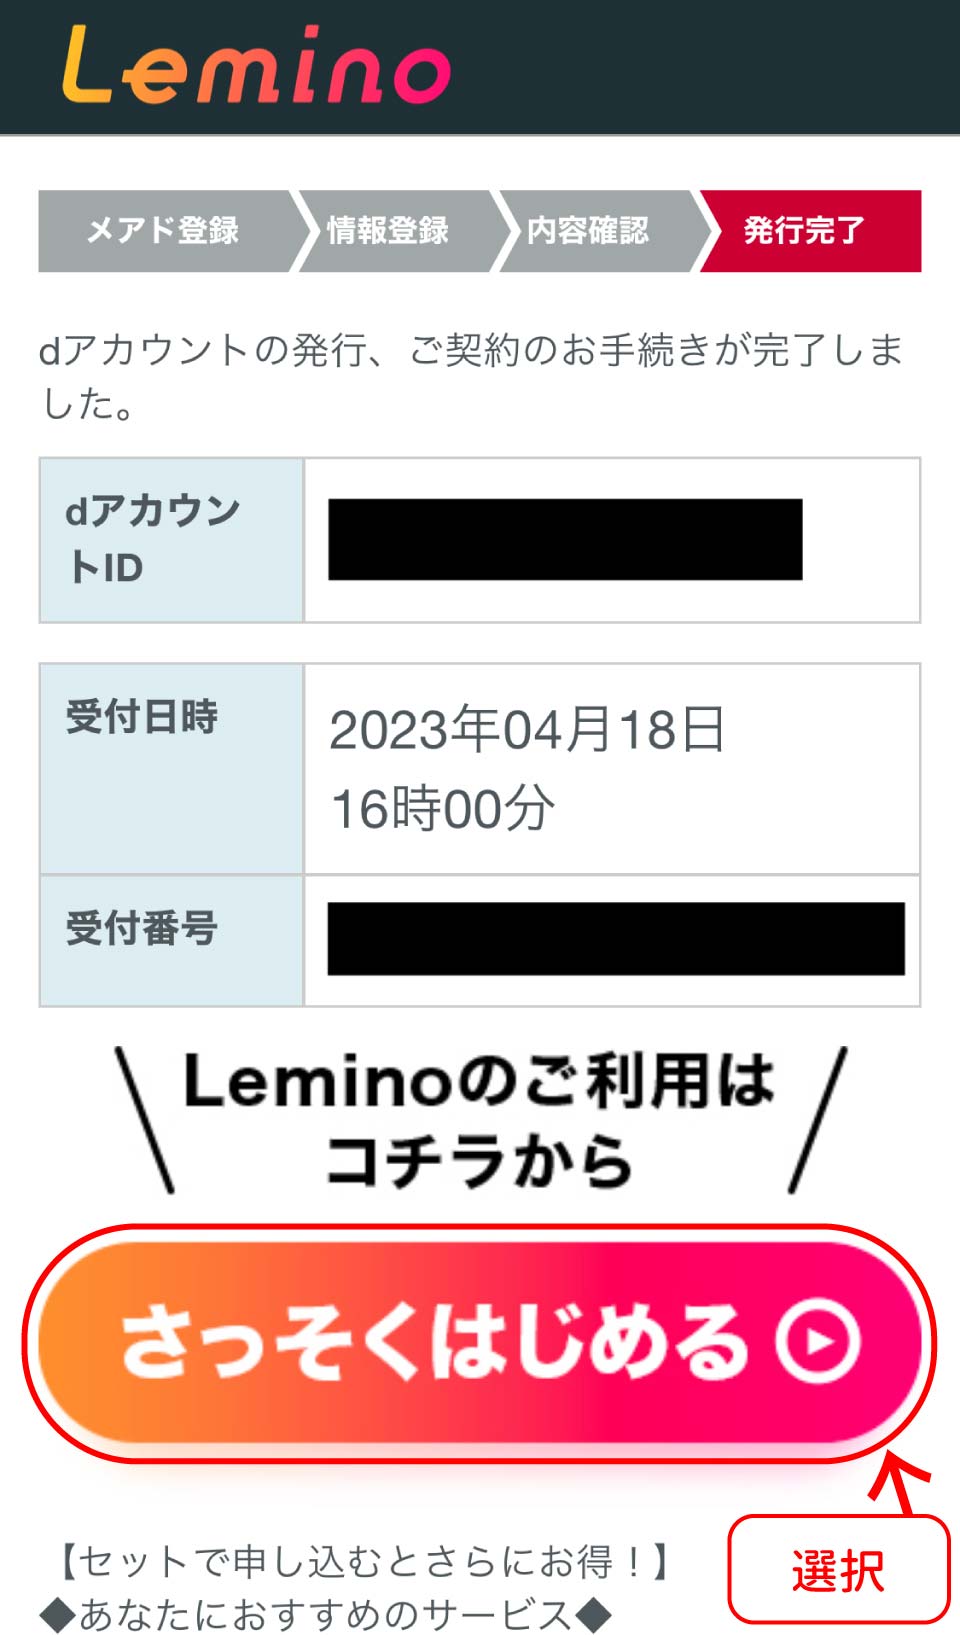The image size is (960, 1635).
Task: Click the dアカウントID label cell
Action: (x=171, y=540)
